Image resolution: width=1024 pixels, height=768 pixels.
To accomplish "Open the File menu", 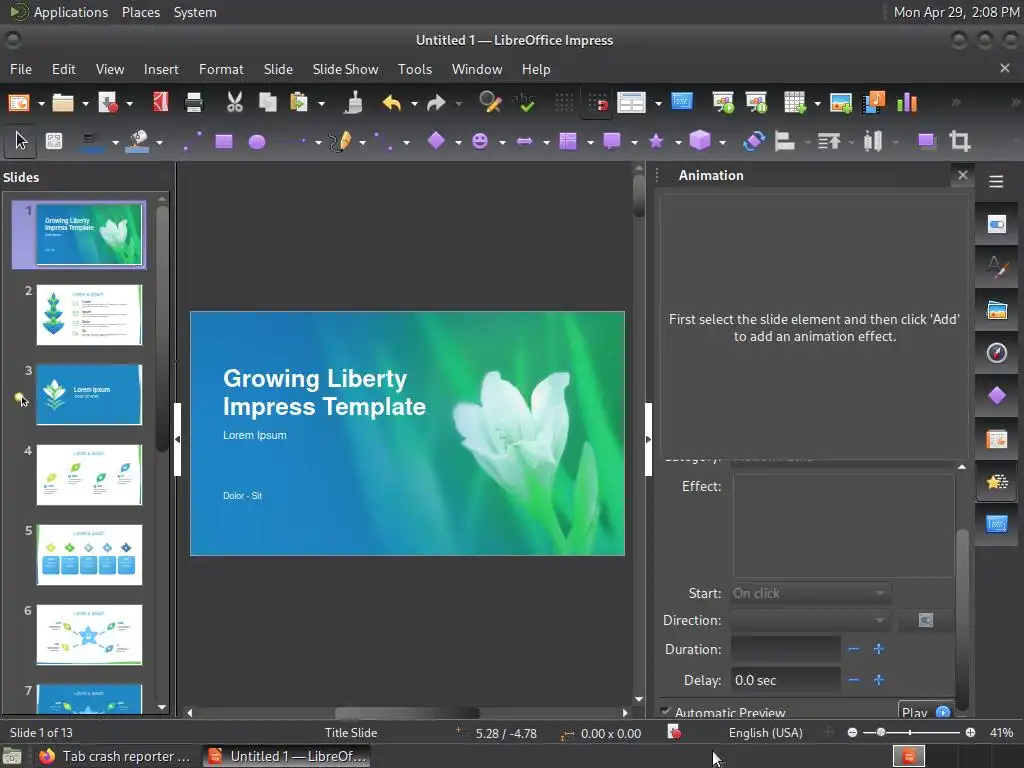I will [x=21, y=69].
